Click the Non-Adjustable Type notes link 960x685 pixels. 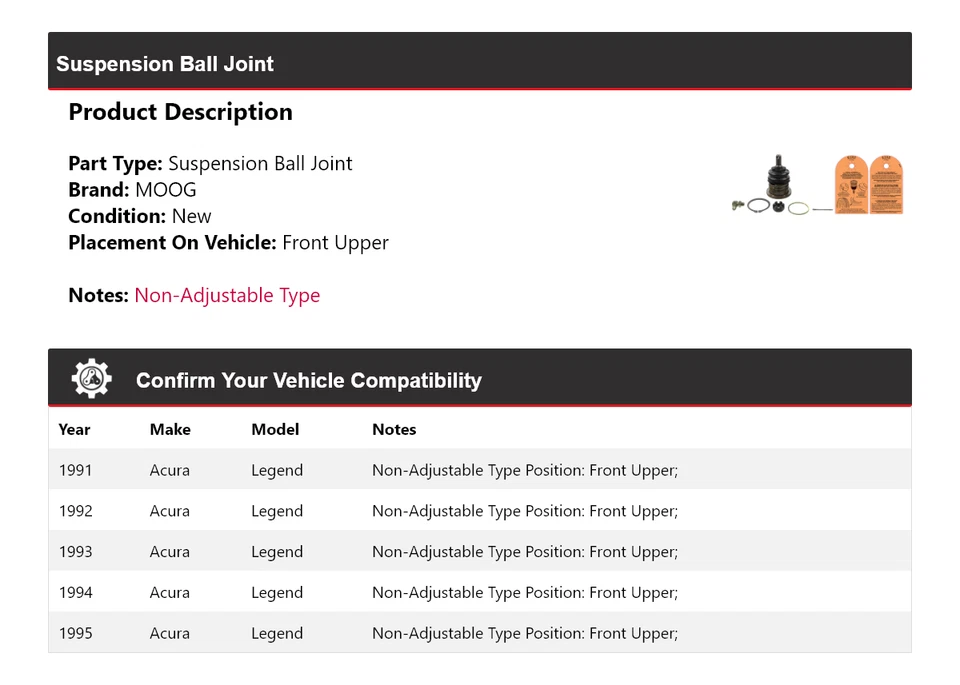point(227,296)
